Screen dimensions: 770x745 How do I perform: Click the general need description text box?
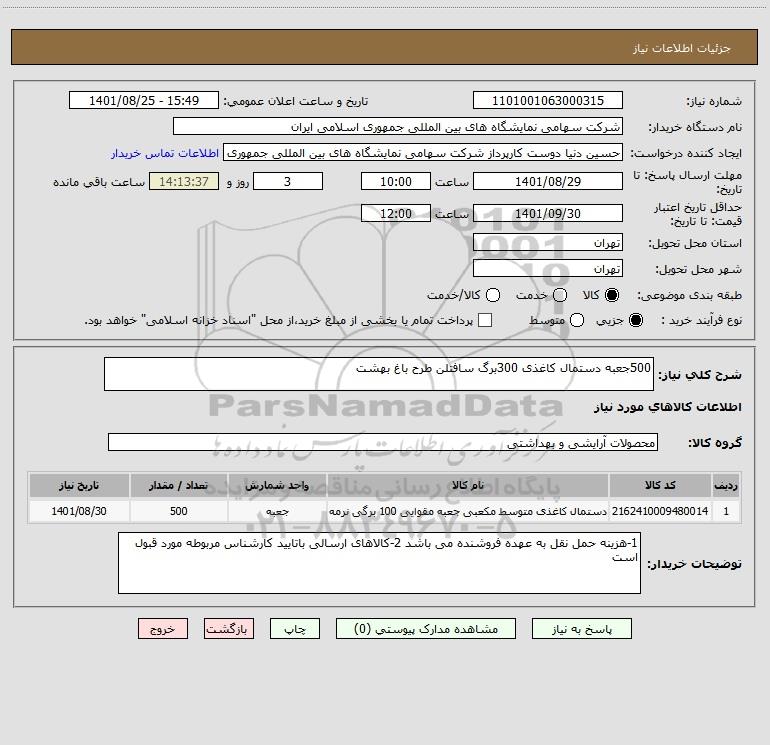point(379,374)
